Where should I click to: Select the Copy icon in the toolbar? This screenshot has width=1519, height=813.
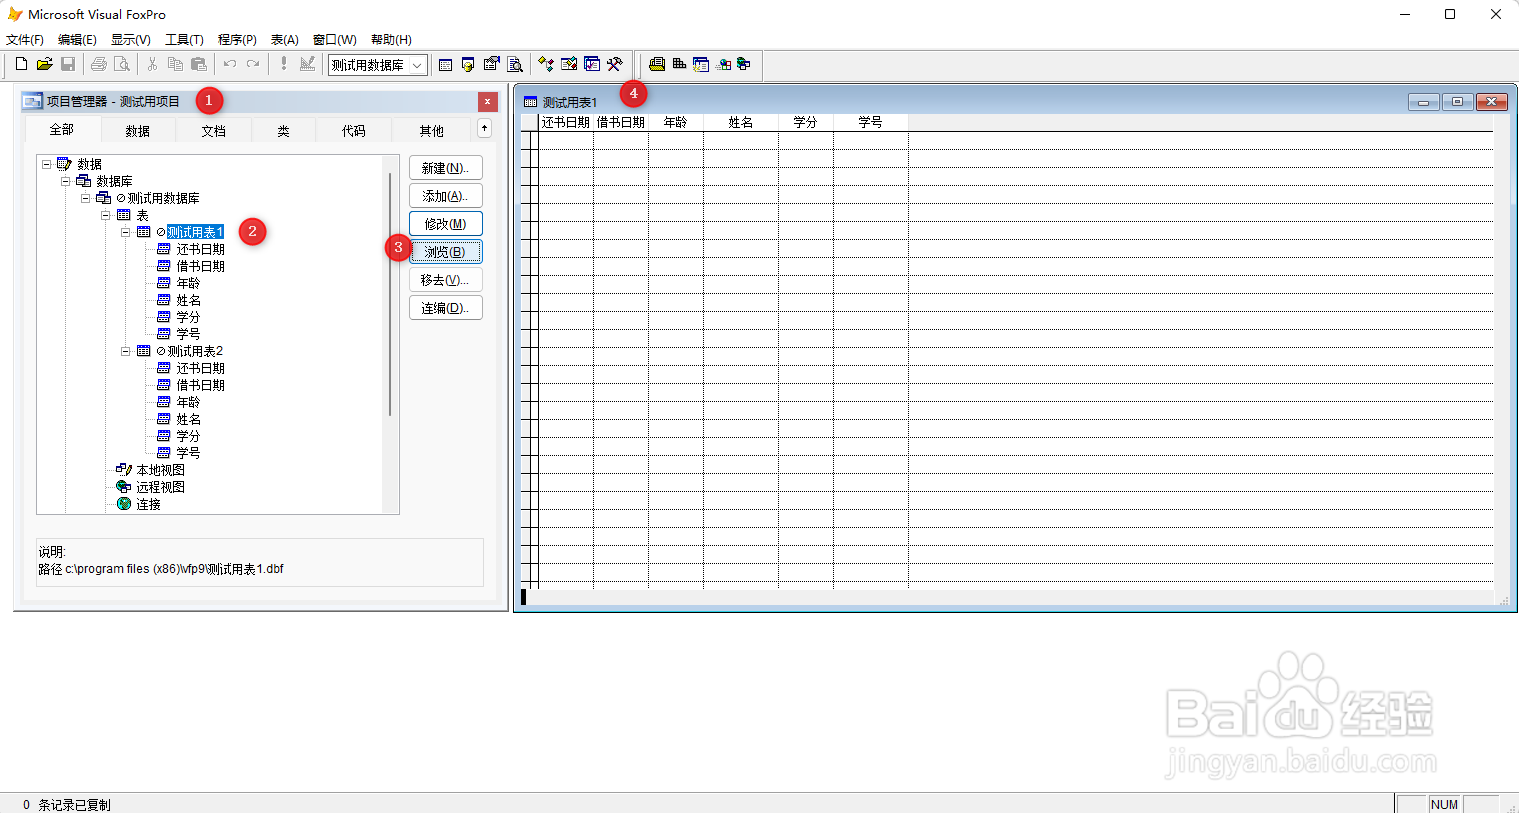click(x=175, y=64)
